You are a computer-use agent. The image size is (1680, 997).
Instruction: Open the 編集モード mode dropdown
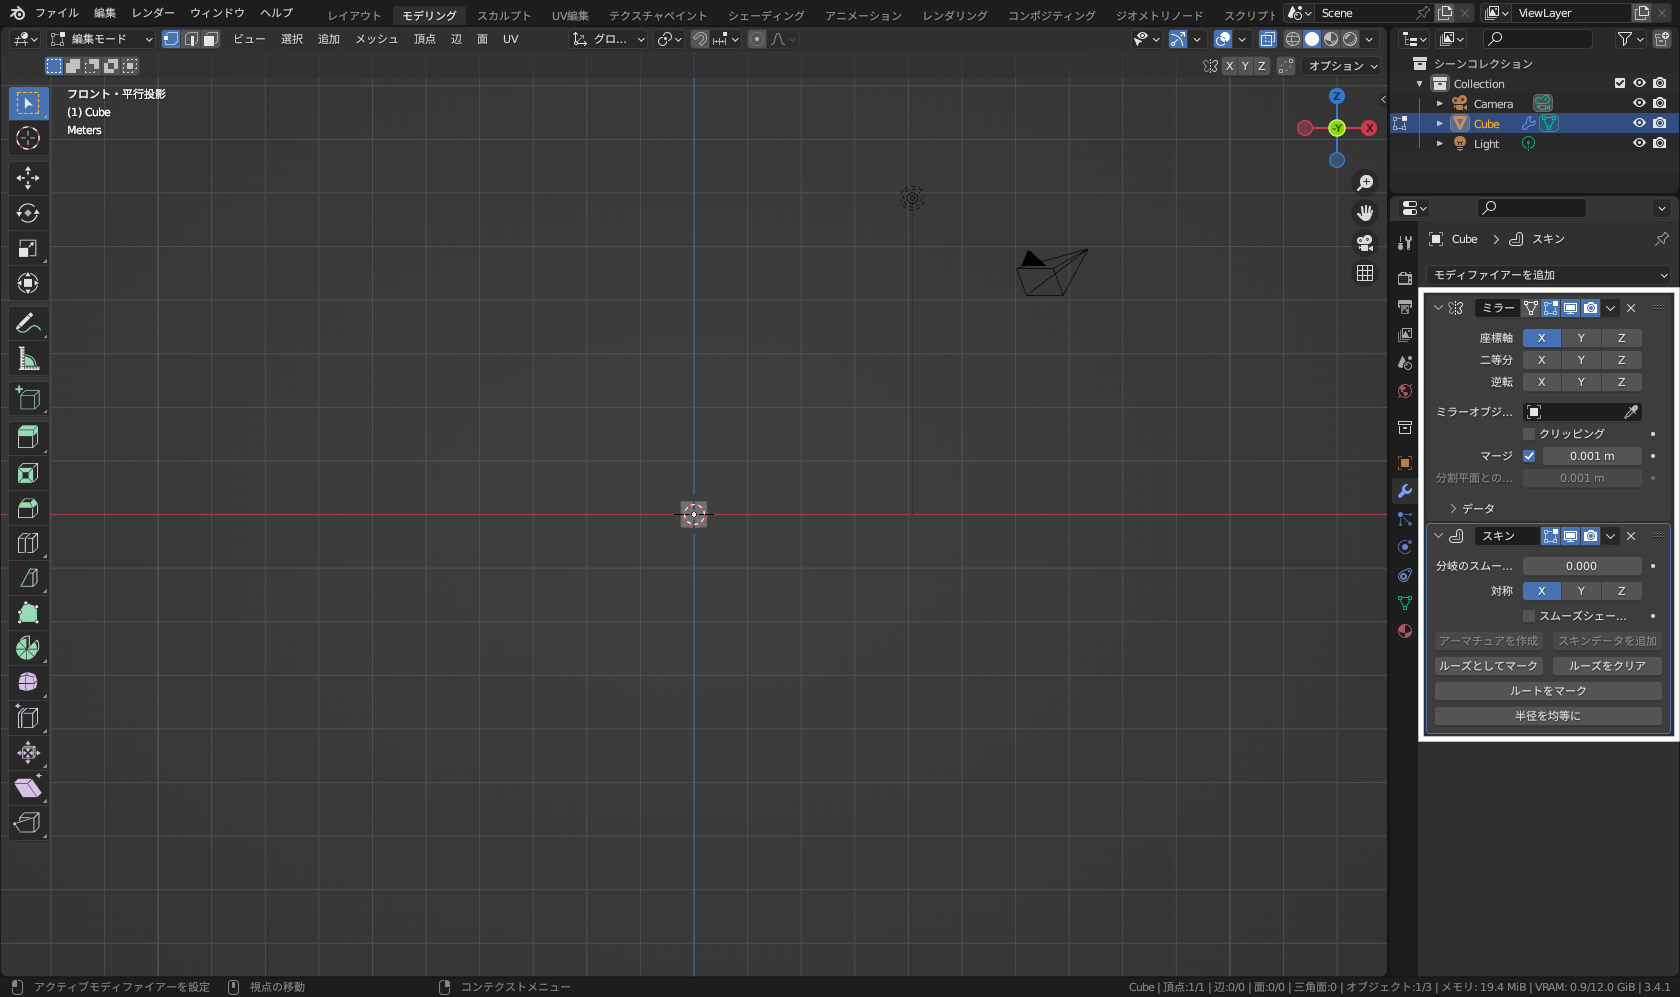click(x=101, y=39)
